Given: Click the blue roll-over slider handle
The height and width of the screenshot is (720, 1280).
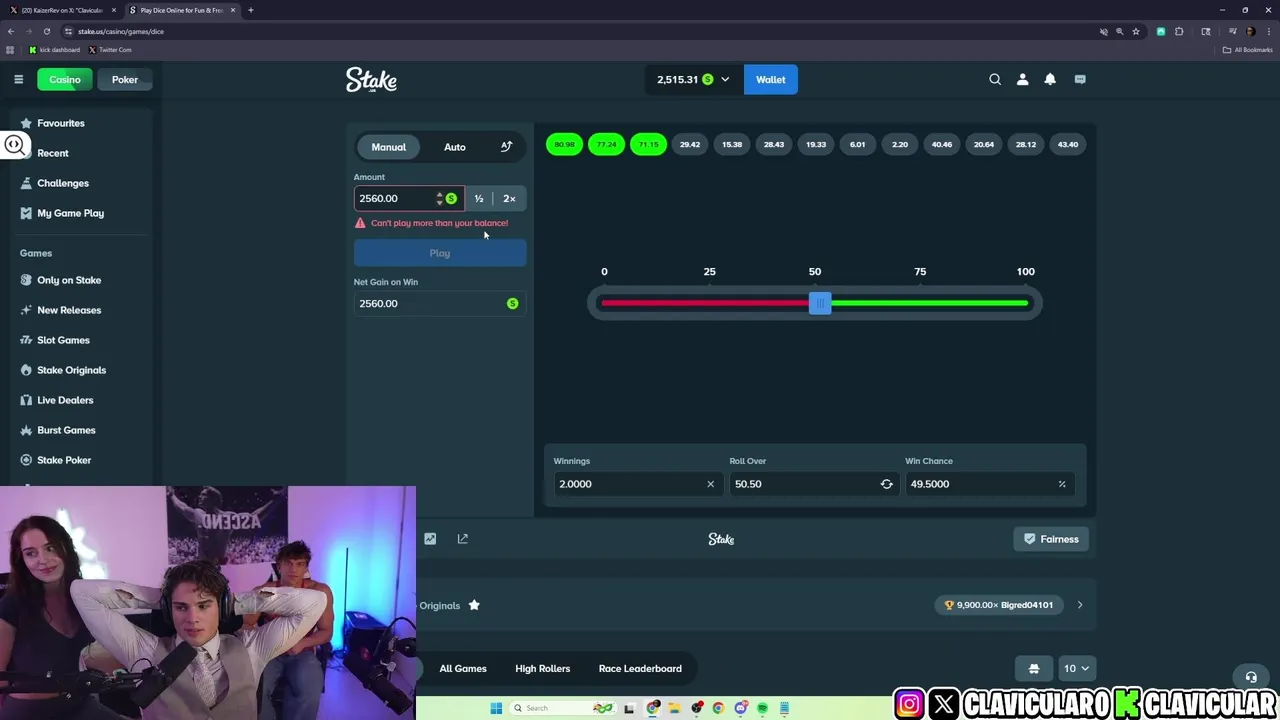Looking at the screenshot, I should coord(820,303).
